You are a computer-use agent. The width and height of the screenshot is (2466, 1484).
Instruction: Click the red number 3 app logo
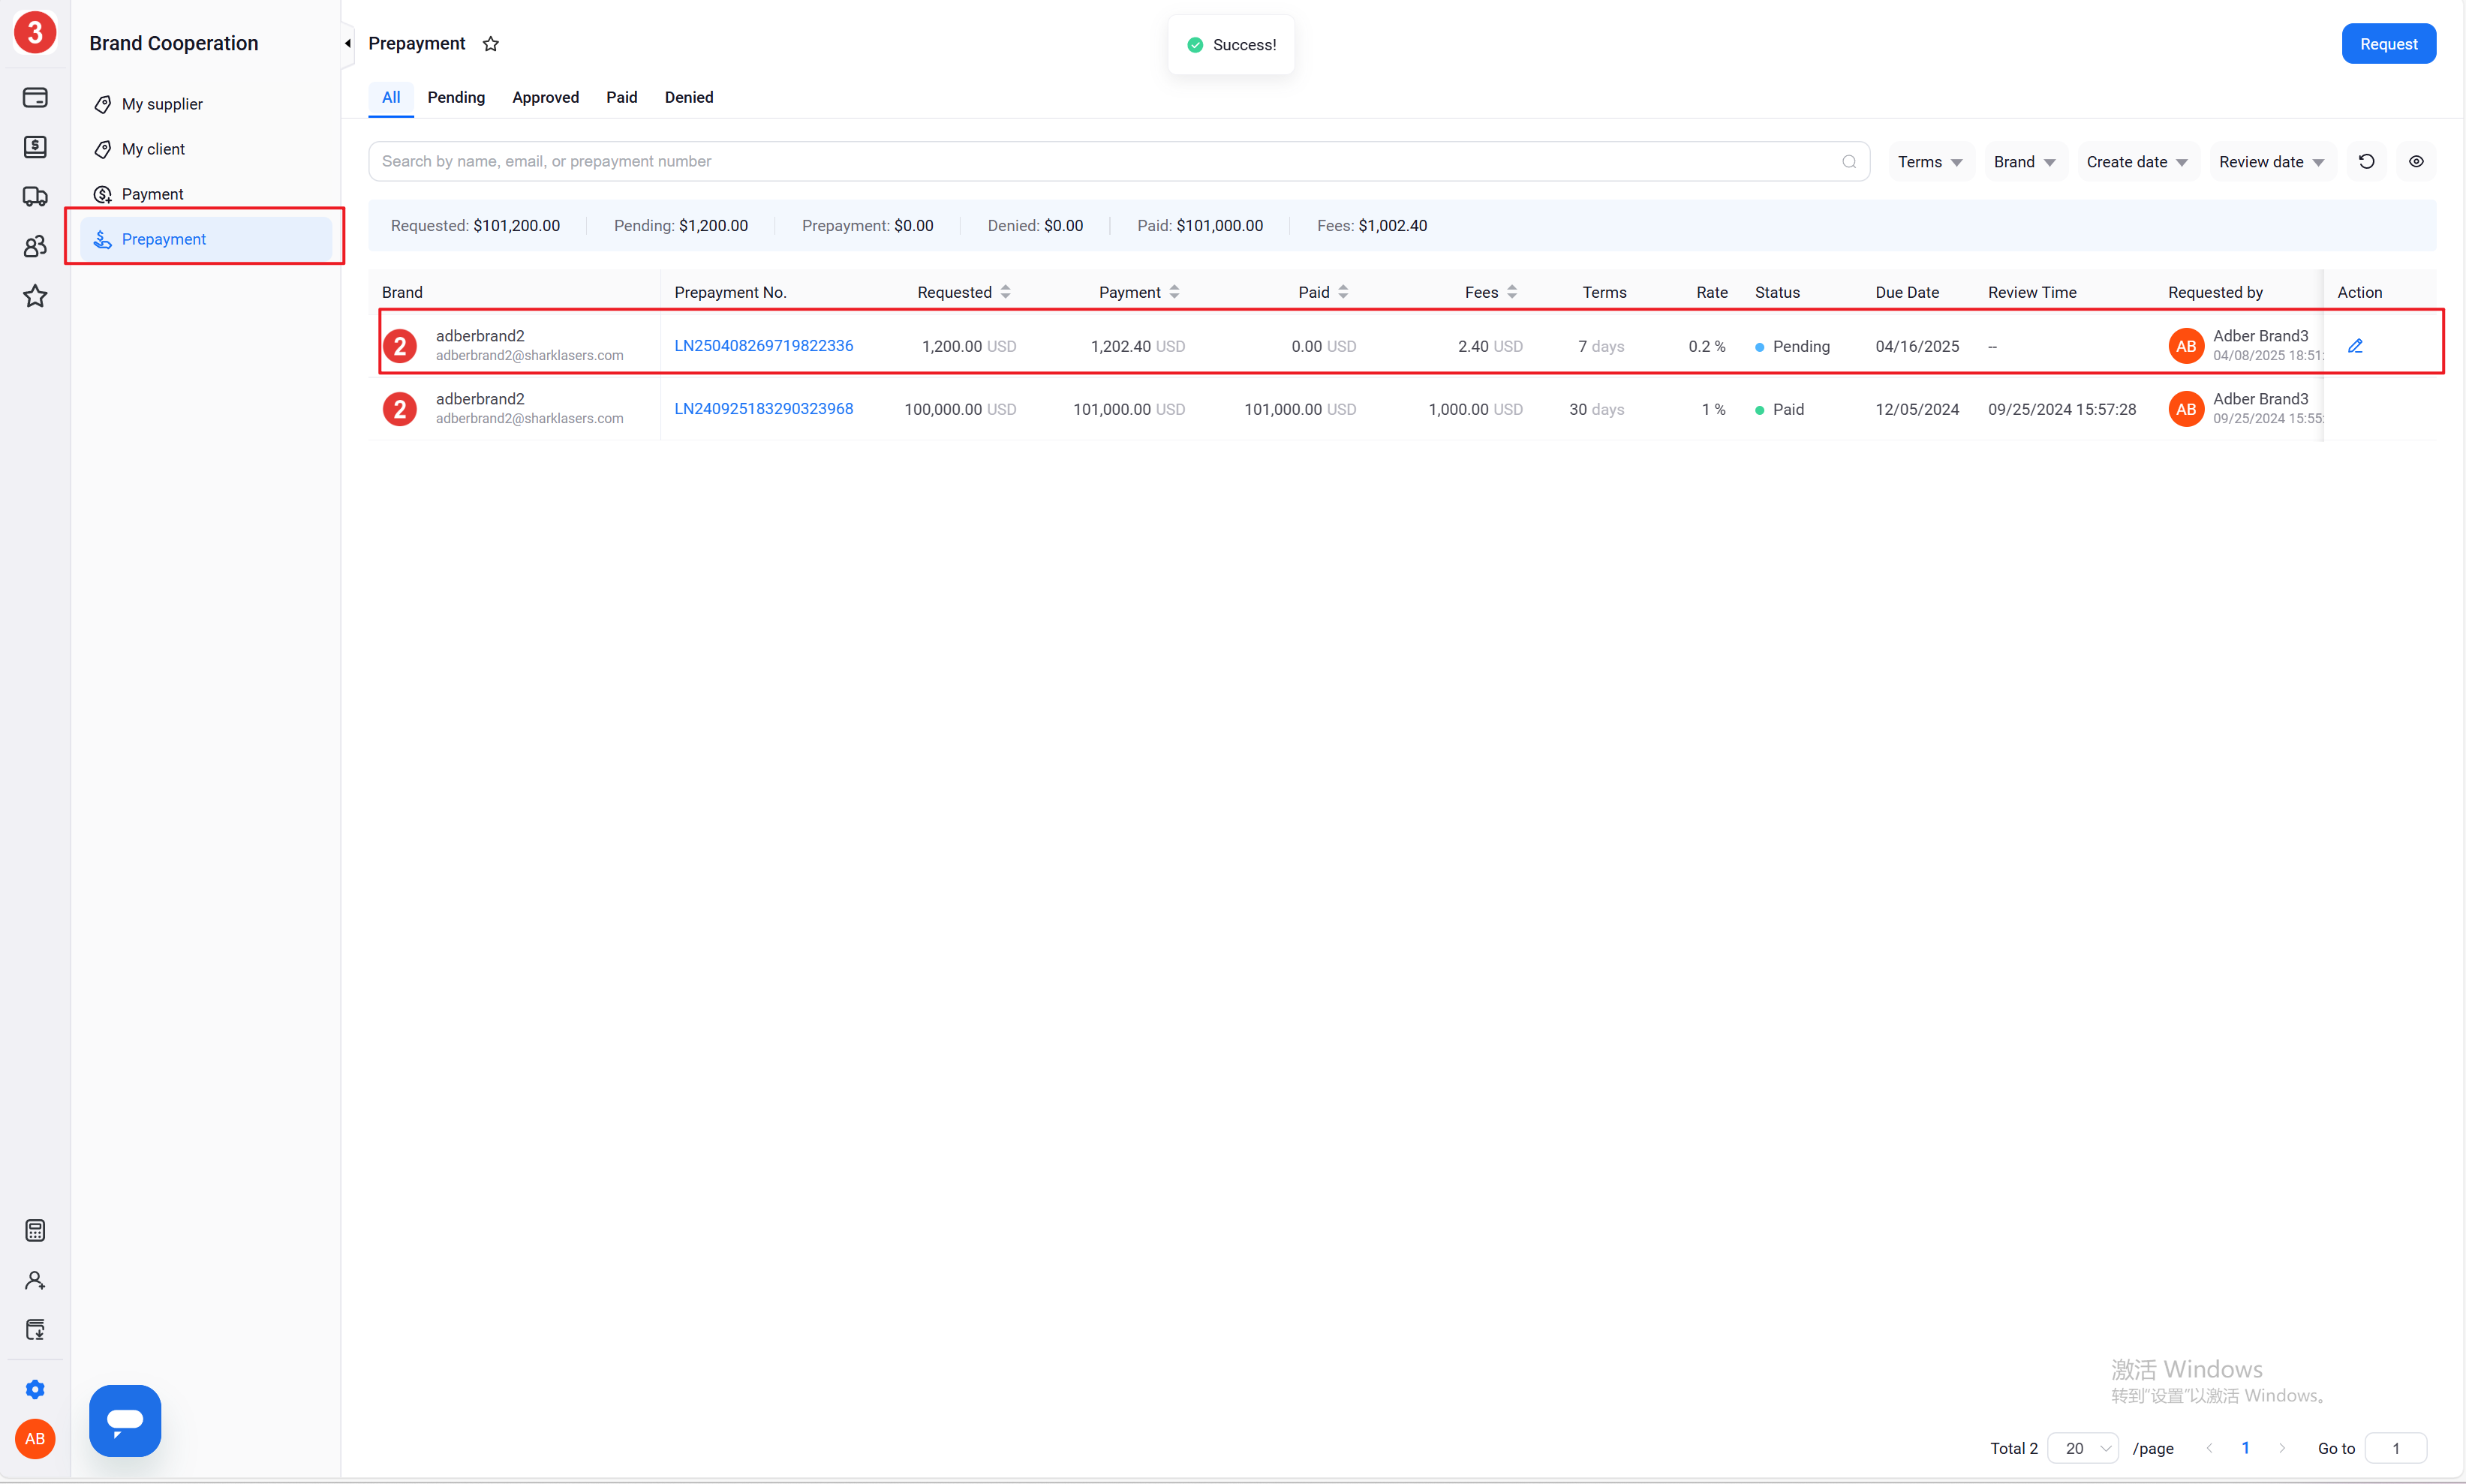pyautogui.click(x=35, y=33)
